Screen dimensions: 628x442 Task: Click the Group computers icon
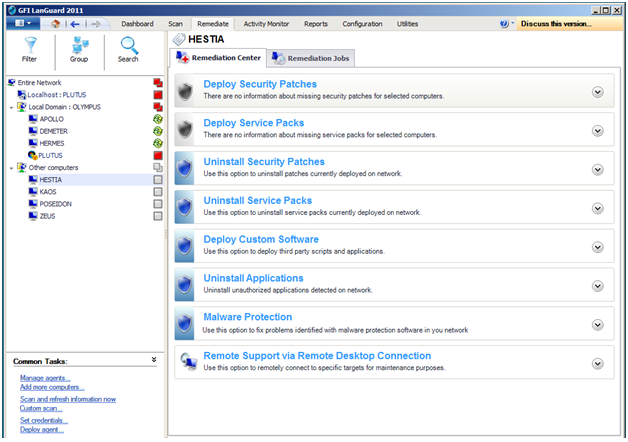tap(80, 45)
